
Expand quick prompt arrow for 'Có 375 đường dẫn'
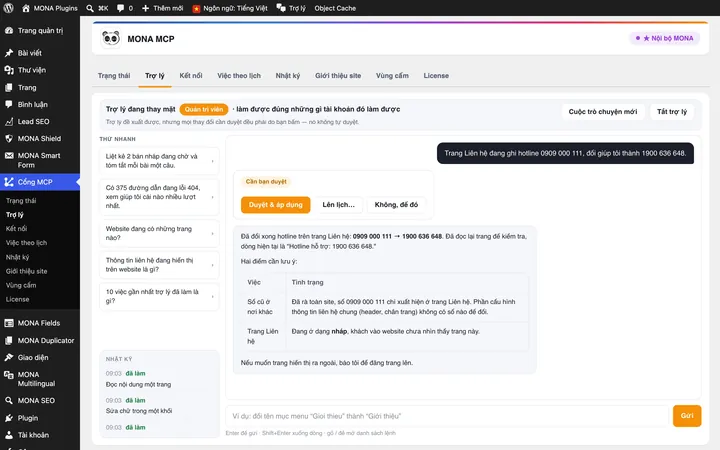(212, 197)
